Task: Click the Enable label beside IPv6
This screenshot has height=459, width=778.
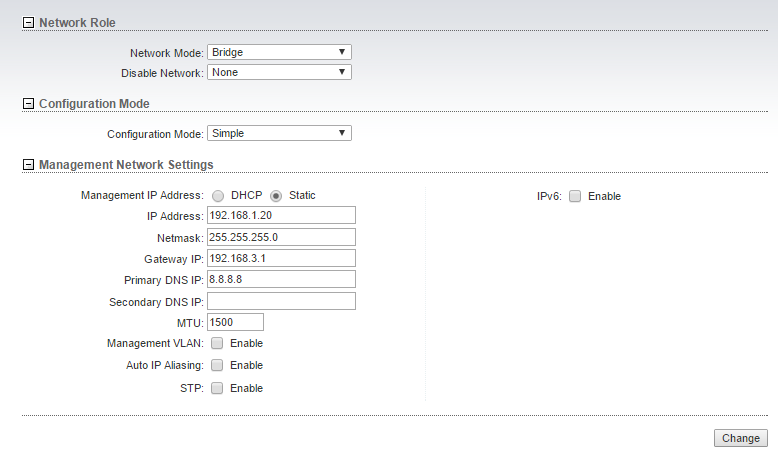Action: pos(604,197)
